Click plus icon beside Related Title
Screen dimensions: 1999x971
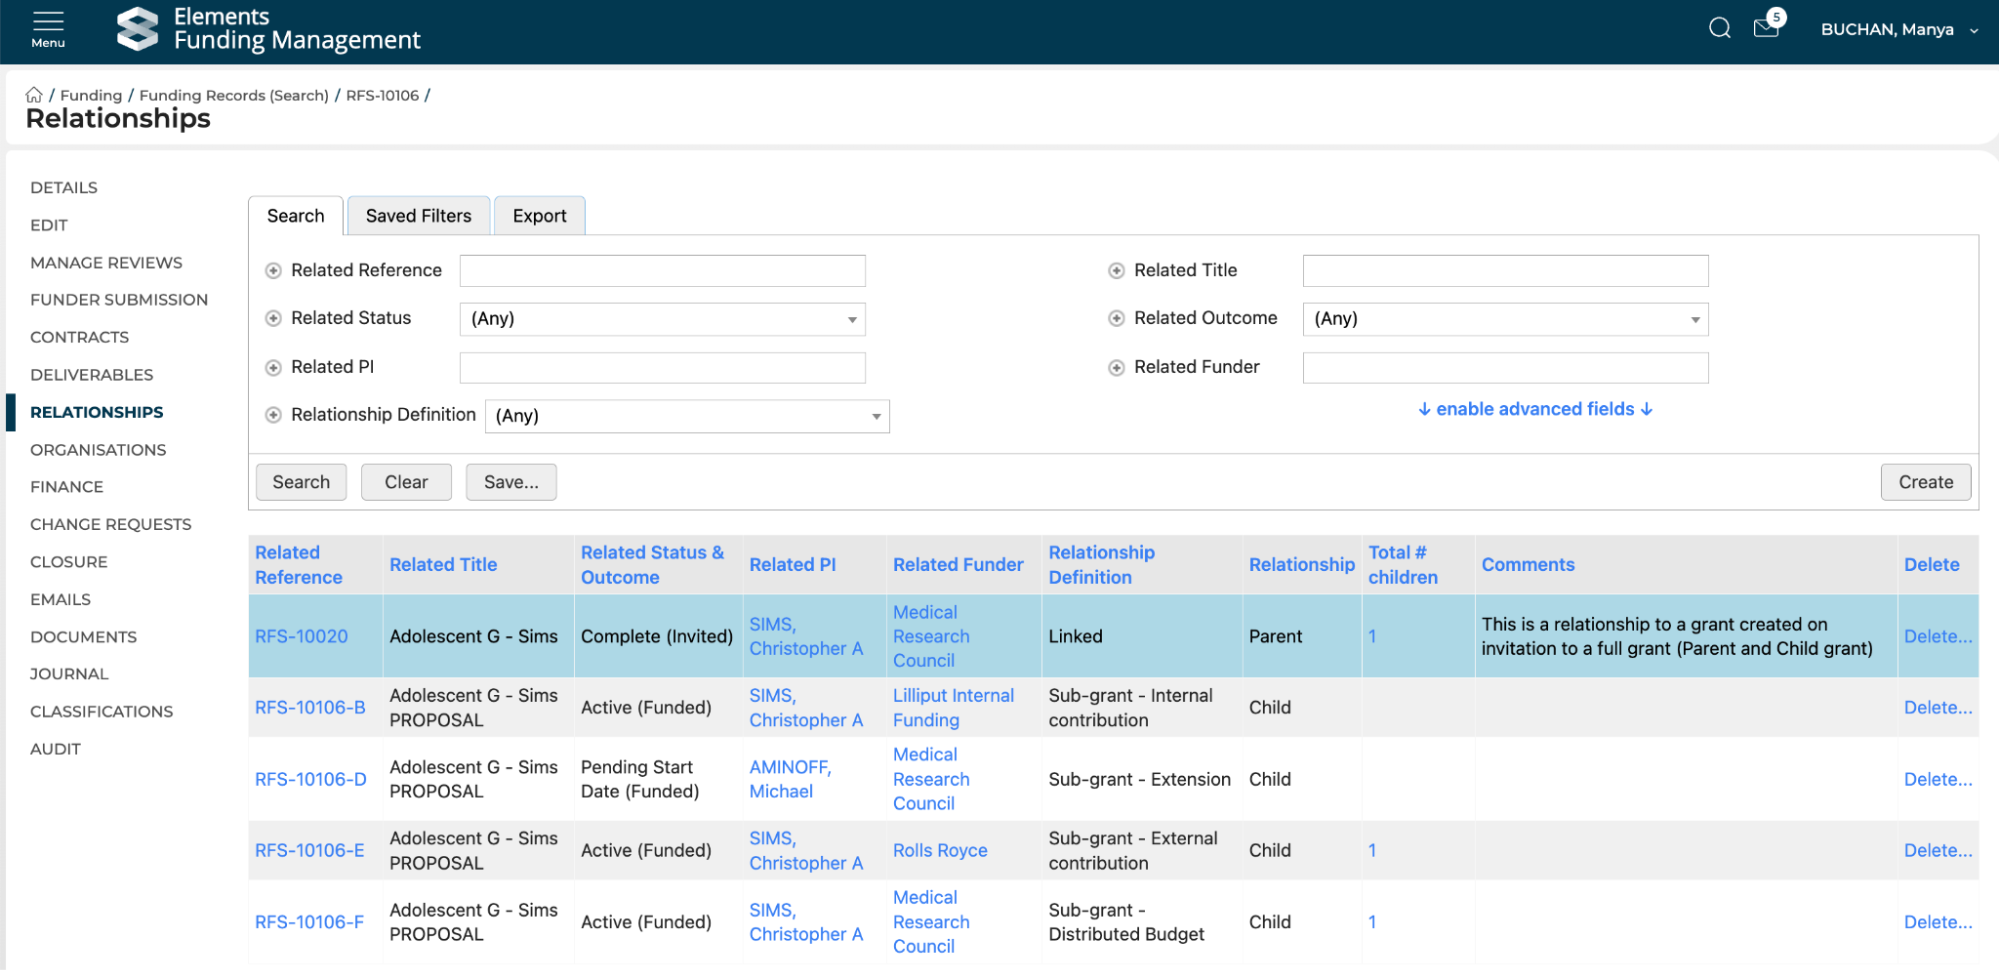point(1116,271)
